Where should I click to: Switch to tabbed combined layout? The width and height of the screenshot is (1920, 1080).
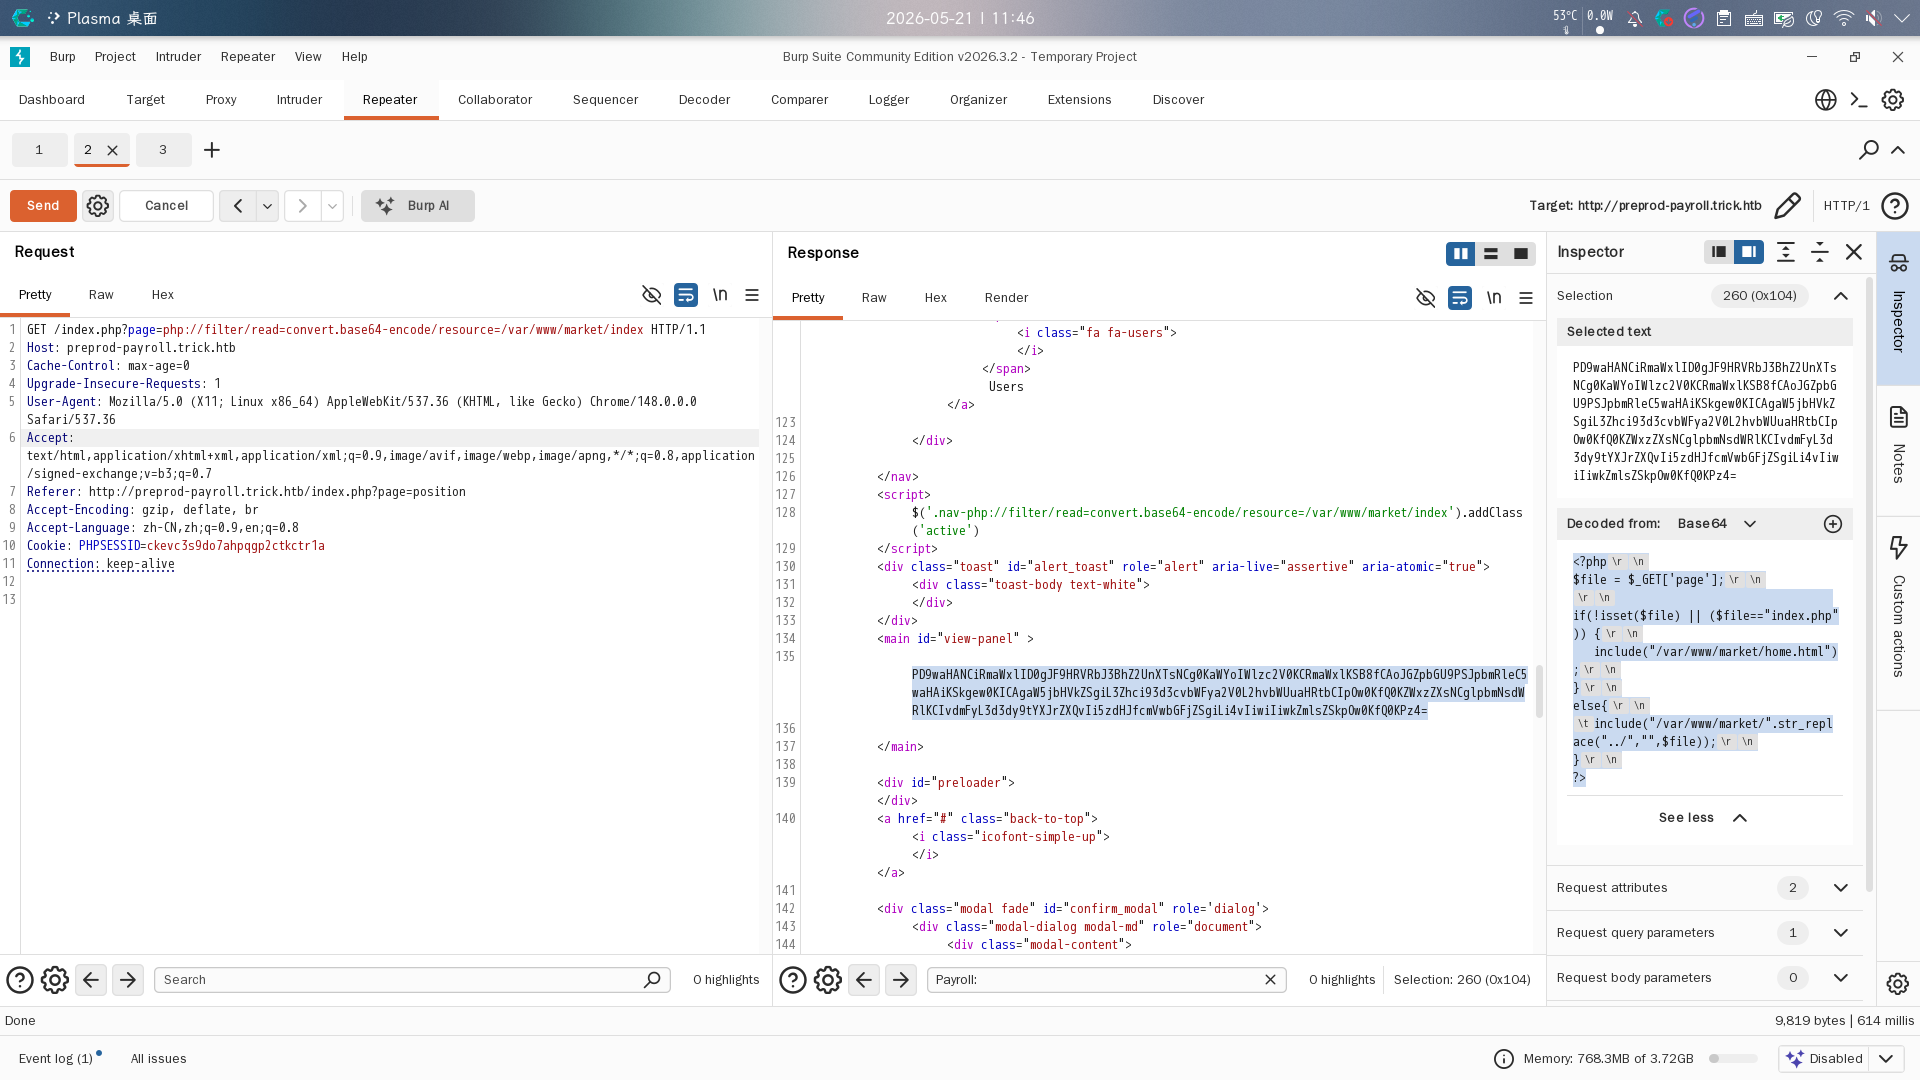point(1521,254)
